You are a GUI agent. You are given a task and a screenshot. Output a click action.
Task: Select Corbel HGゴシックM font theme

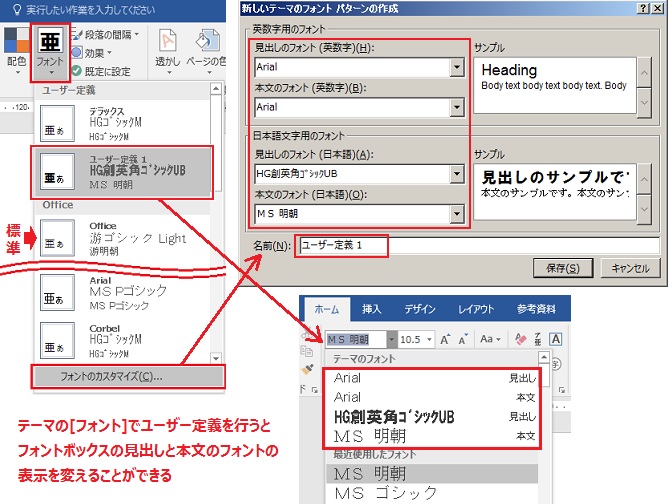point(123,341)
